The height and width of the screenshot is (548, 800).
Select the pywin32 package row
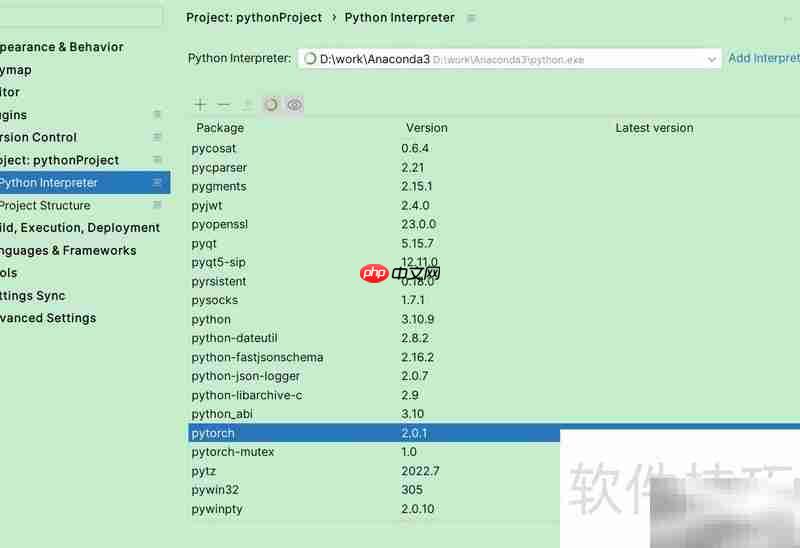pos(374,490)
